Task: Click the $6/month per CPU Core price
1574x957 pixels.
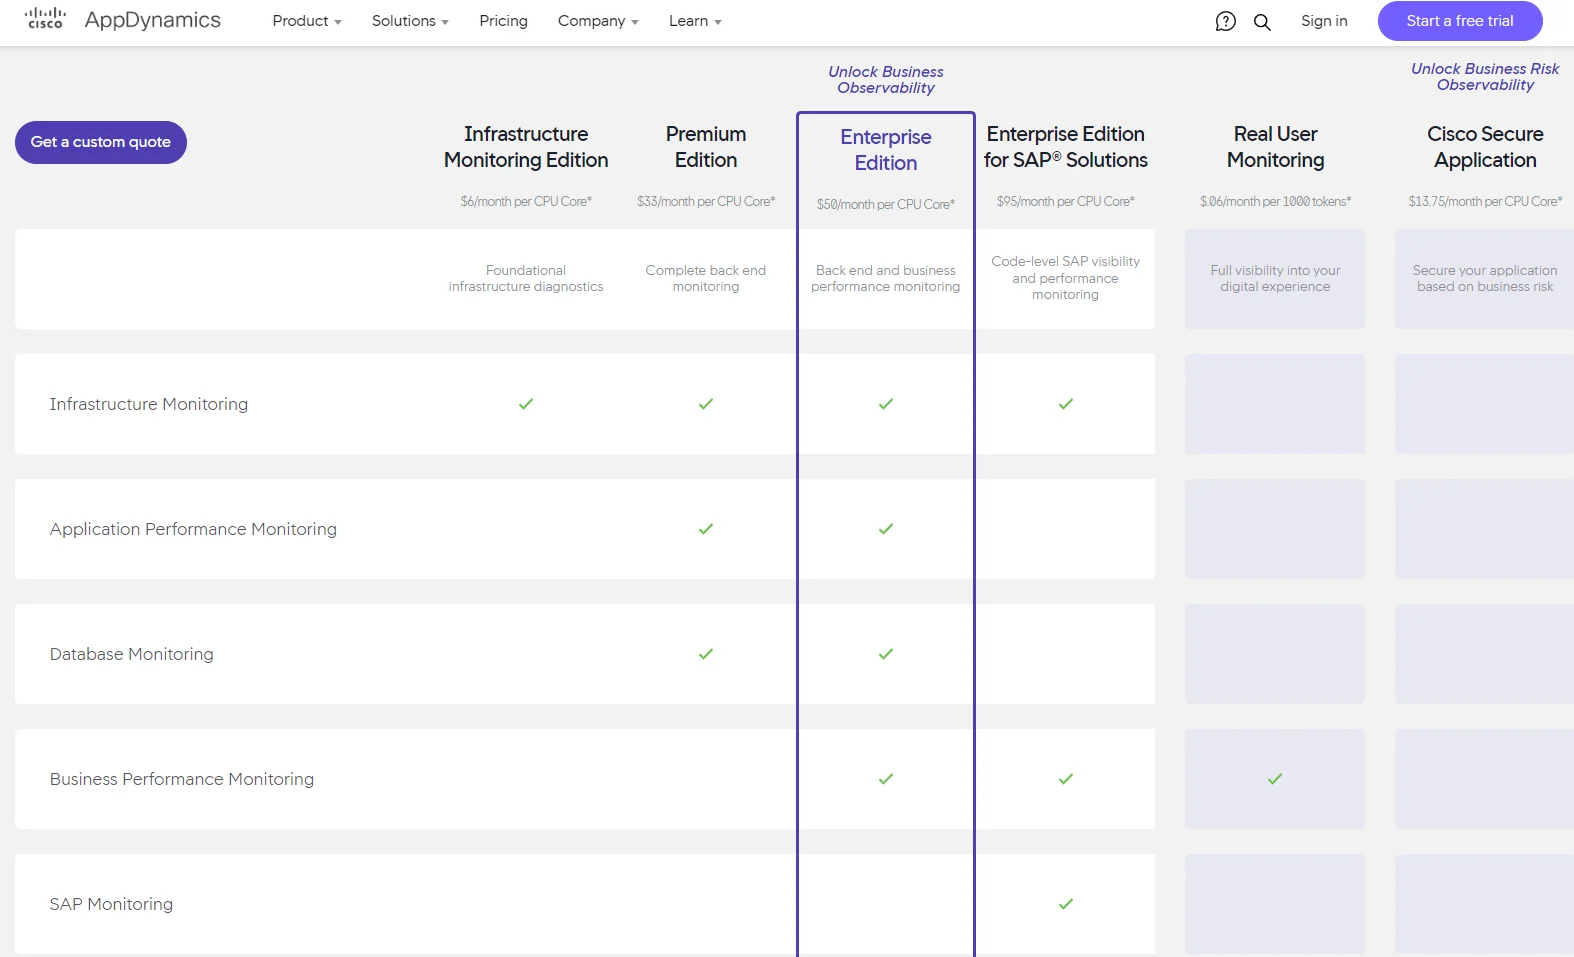Action: (x=526, y=201)
